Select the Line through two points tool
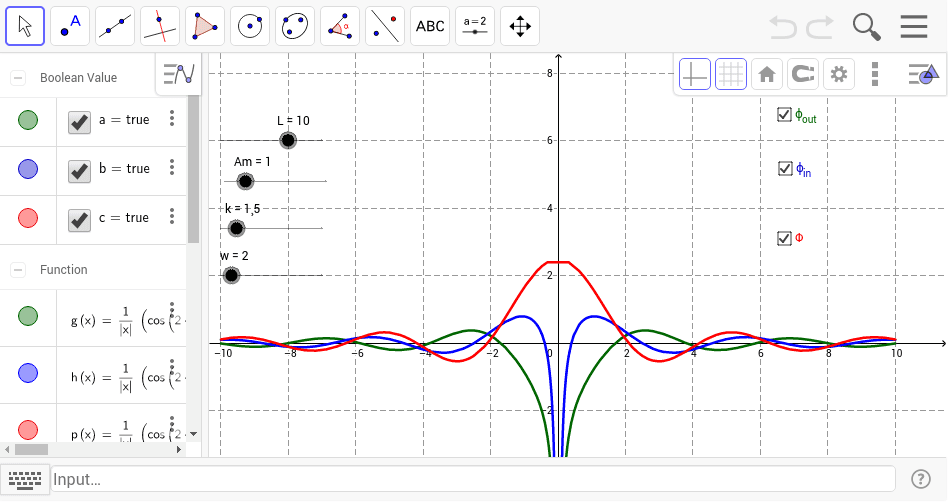 [115, 27]
